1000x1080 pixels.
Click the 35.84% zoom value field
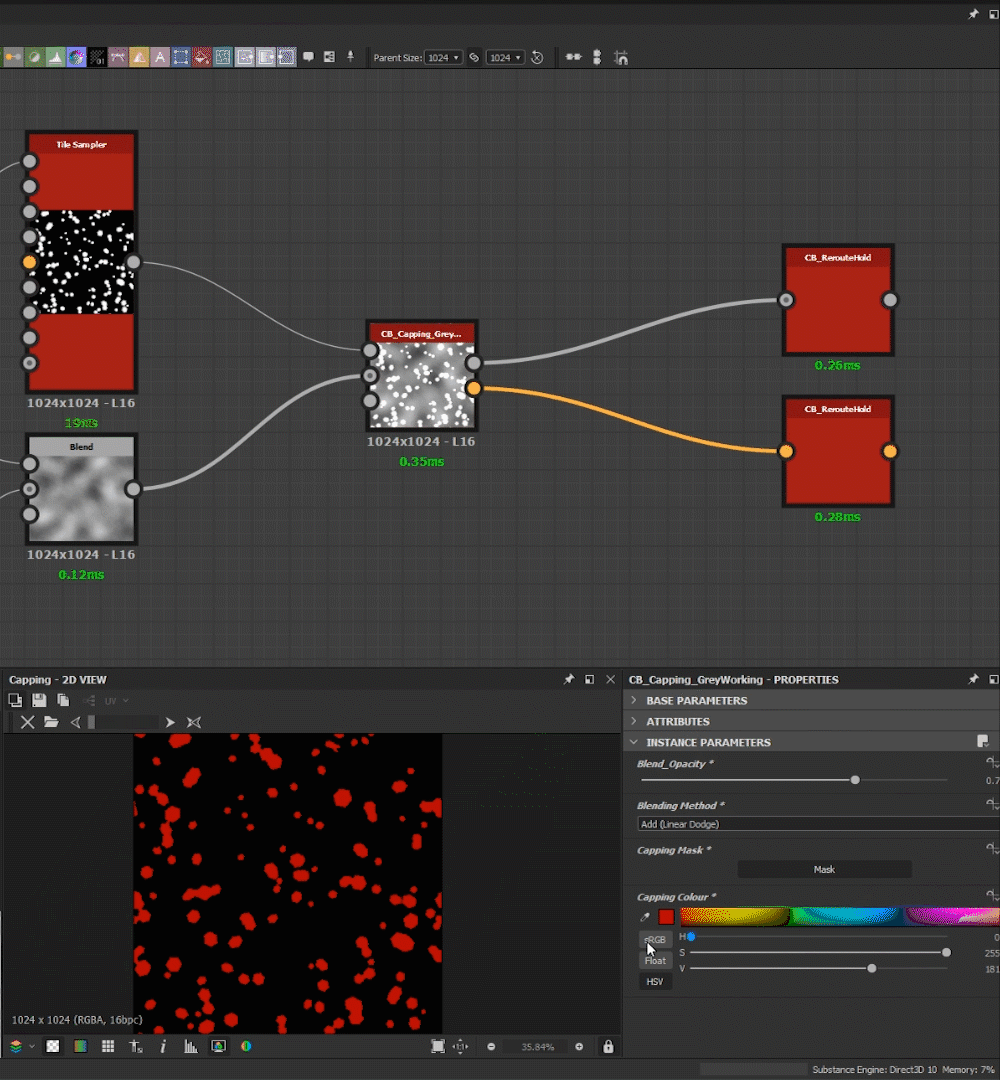coord(537,1047)
